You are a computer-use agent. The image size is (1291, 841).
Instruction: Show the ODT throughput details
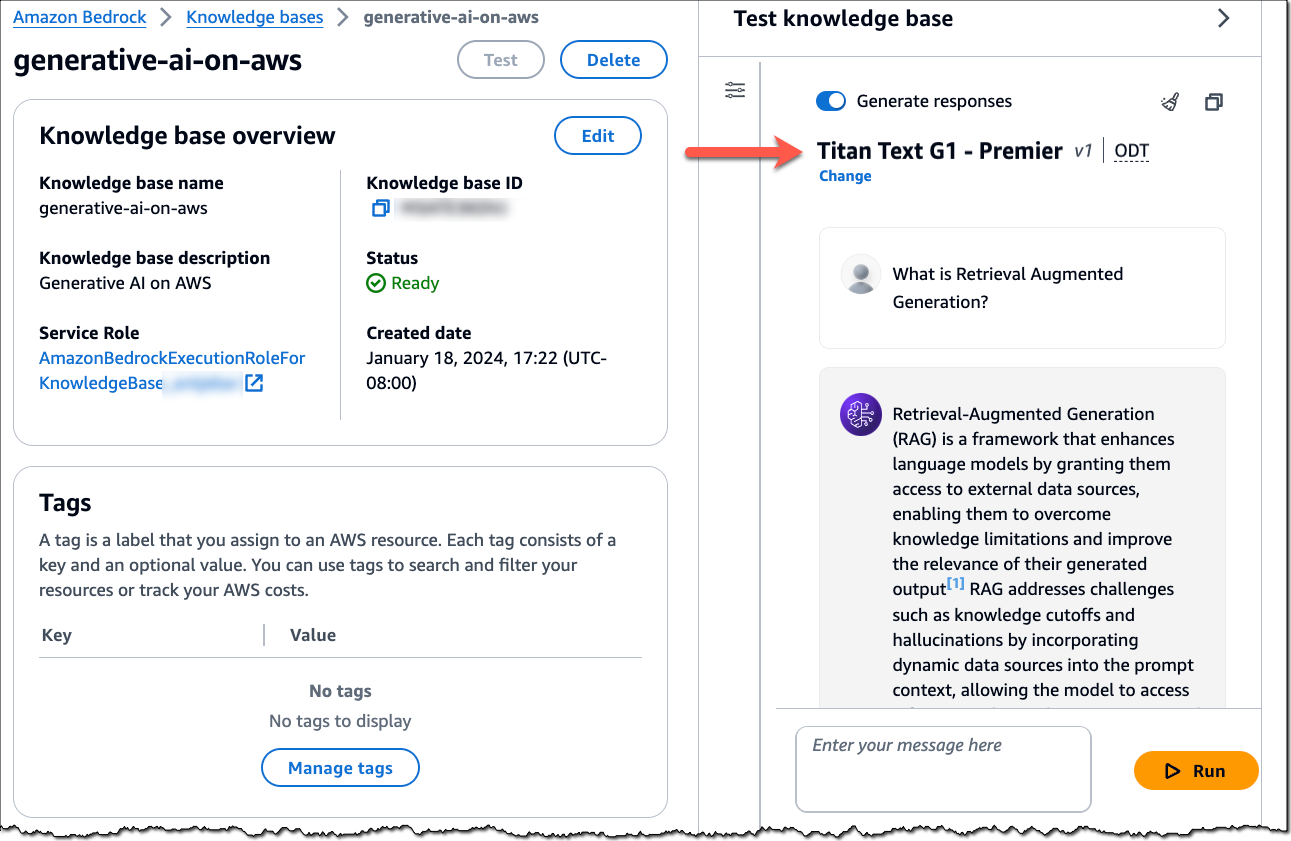1132,151
